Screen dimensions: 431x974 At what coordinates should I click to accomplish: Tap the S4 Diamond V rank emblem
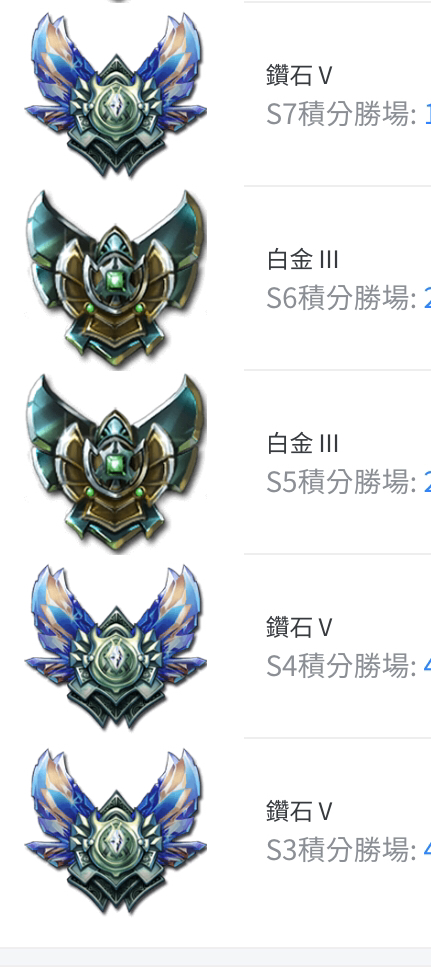tap(116, 647)
